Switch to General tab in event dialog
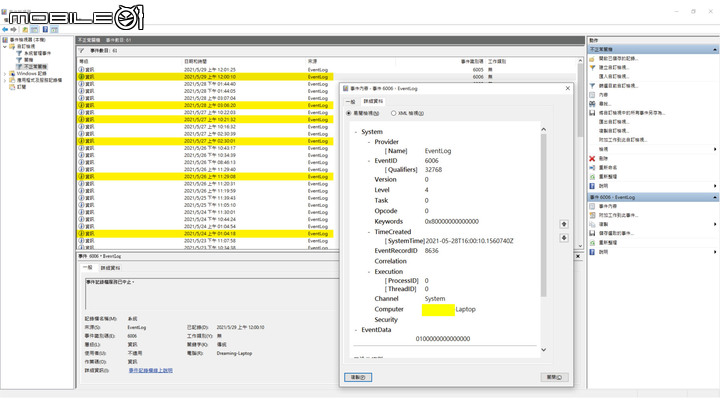 click(x=350, y=101)
